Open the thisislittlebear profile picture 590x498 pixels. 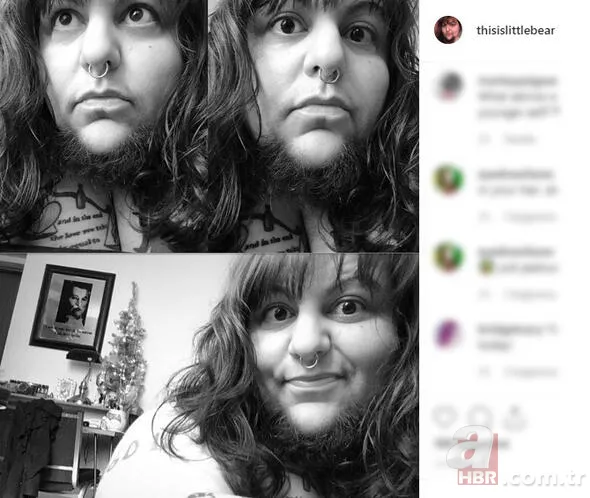448,30
